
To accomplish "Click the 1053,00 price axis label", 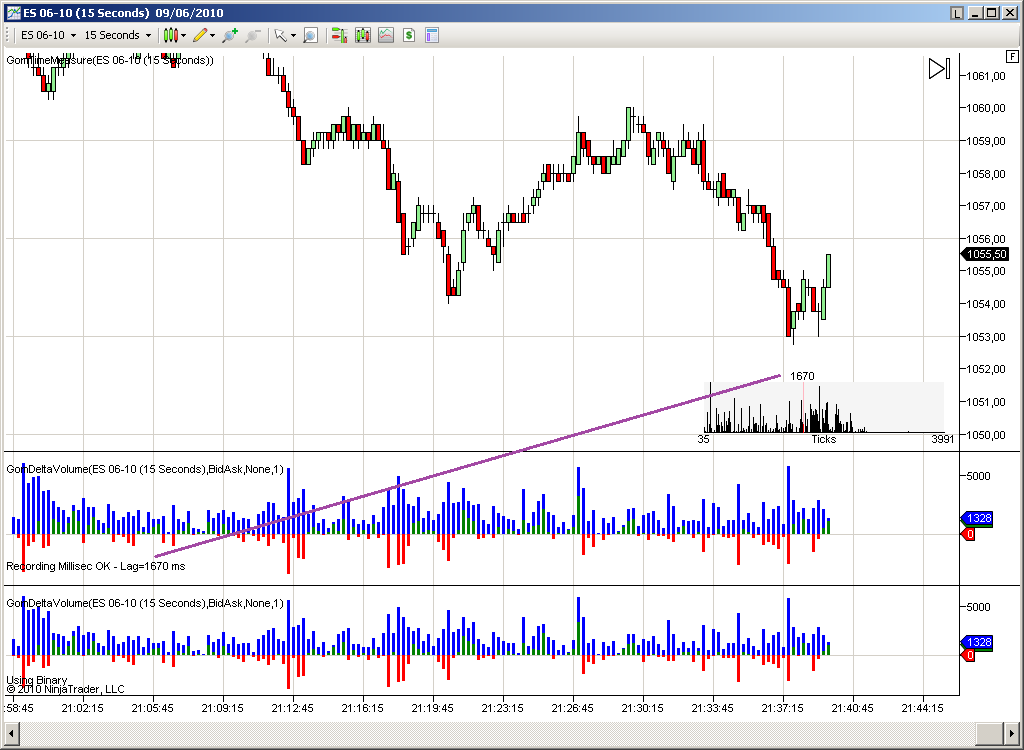I will pyautogui.click(x=985, y=336).
